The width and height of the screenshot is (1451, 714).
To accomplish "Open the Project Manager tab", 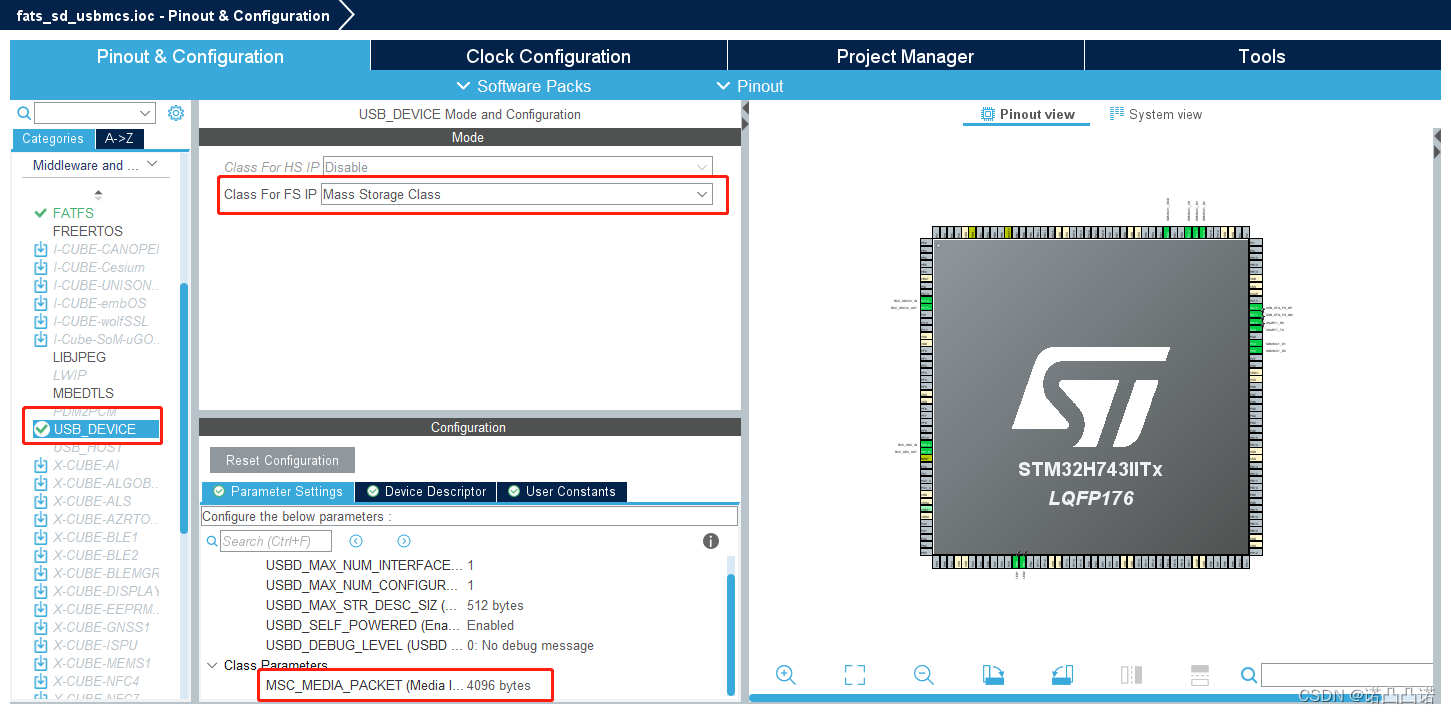I will click(905, 56).
